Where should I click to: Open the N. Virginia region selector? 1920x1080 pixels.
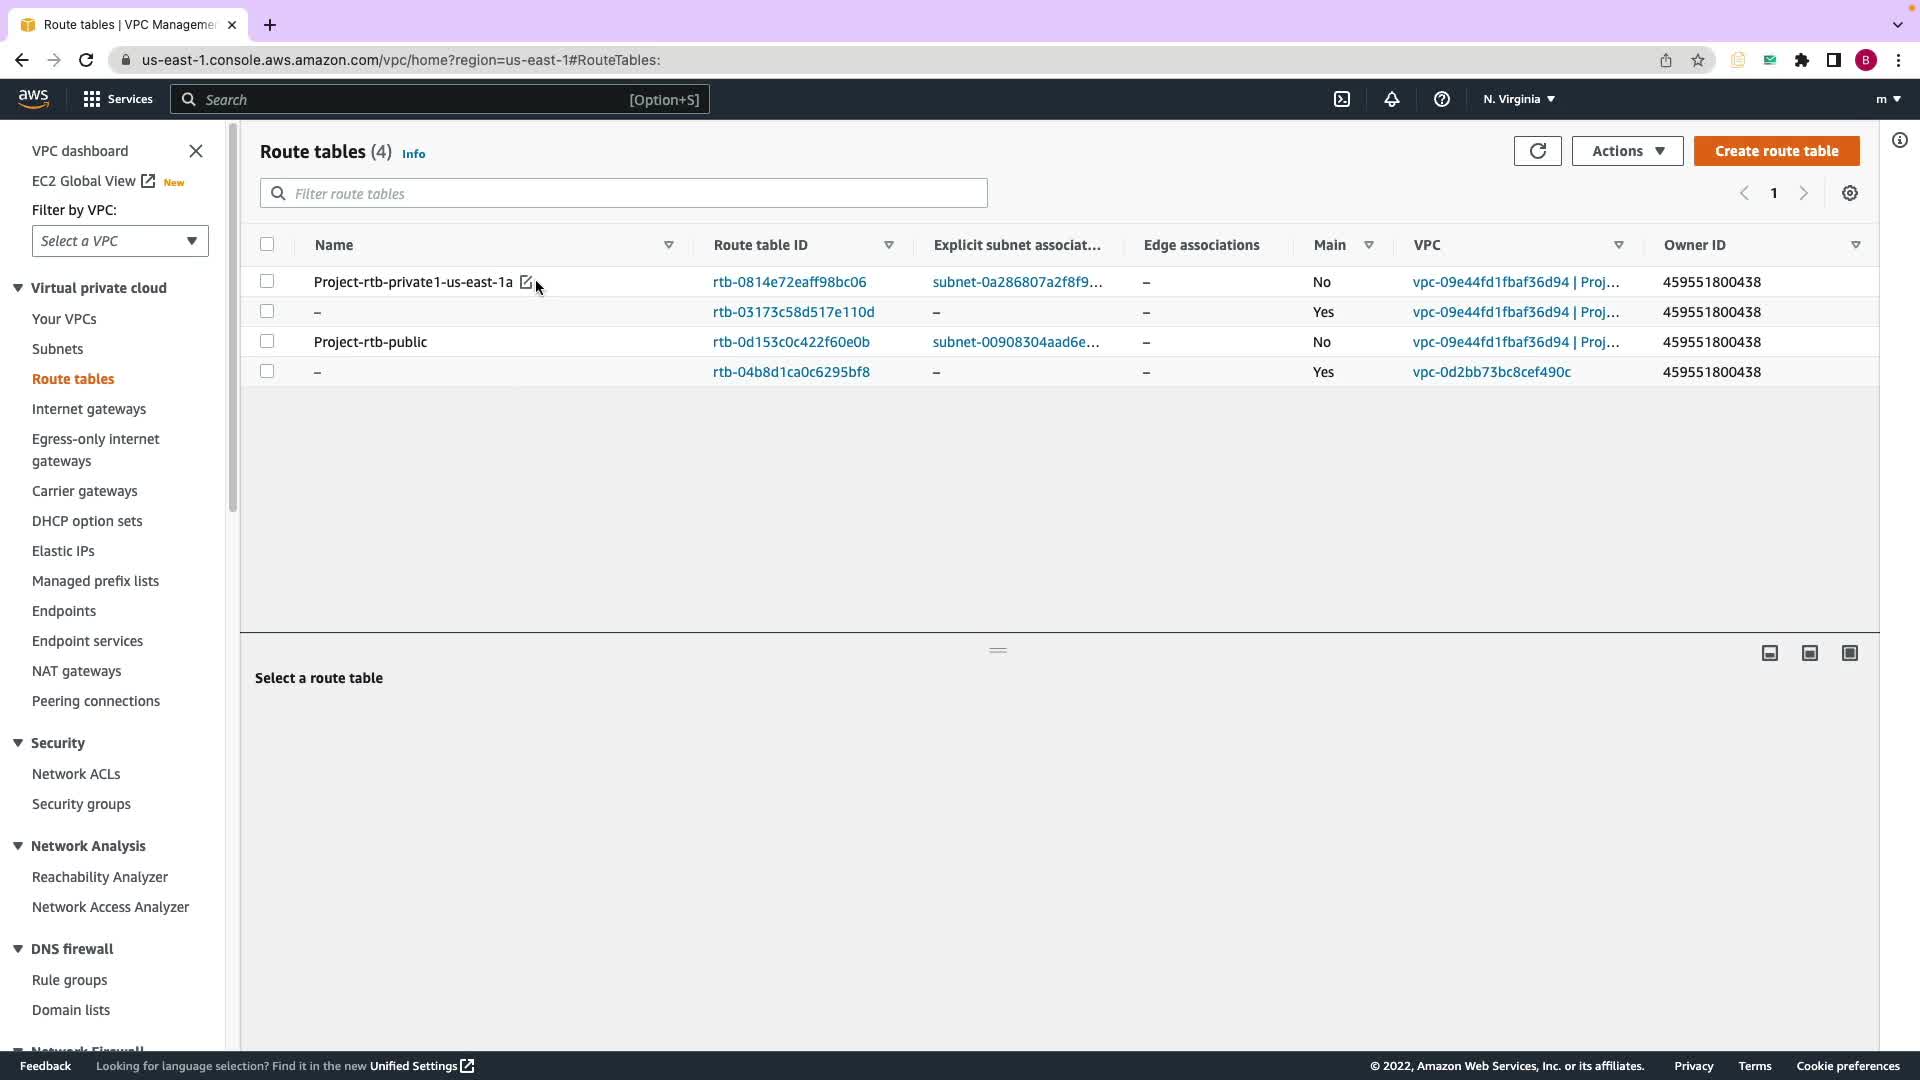pos(1518,99)
